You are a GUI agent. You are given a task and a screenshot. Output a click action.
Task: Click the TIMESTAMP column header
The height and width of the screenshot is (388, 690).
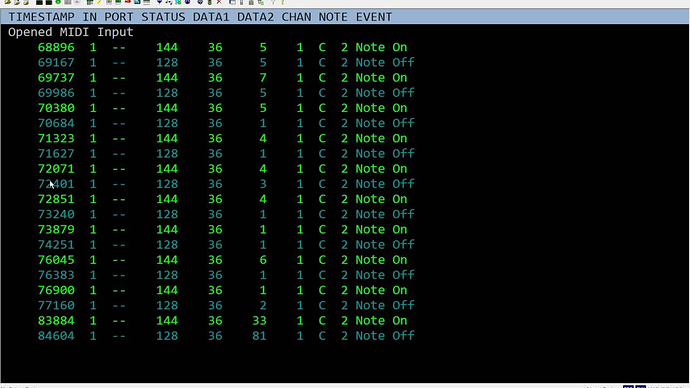tap(41, 17)
